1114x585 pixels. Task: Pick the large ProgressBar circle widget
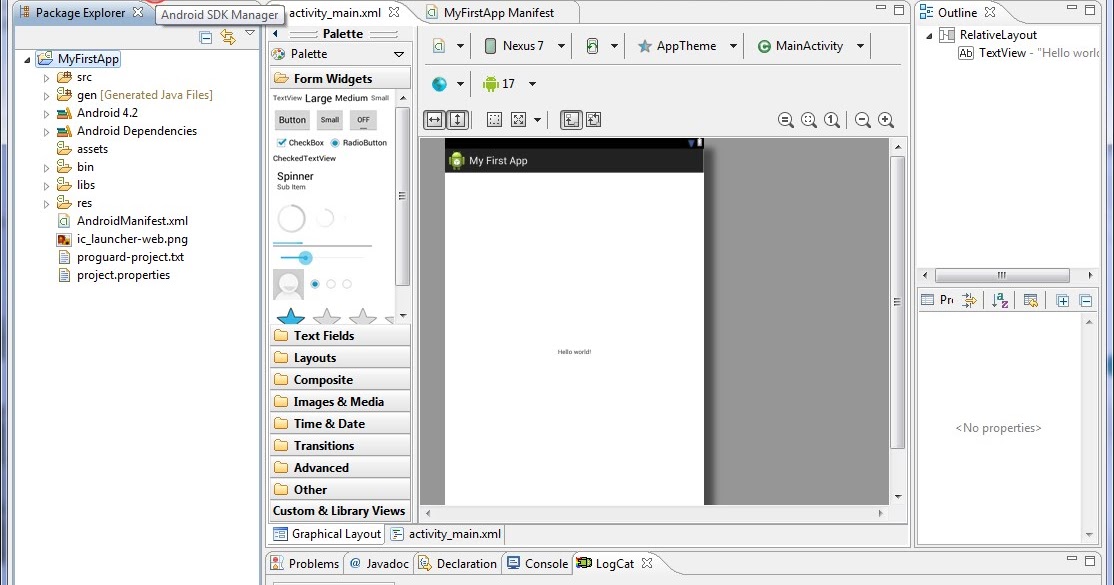tap(291, 218)
